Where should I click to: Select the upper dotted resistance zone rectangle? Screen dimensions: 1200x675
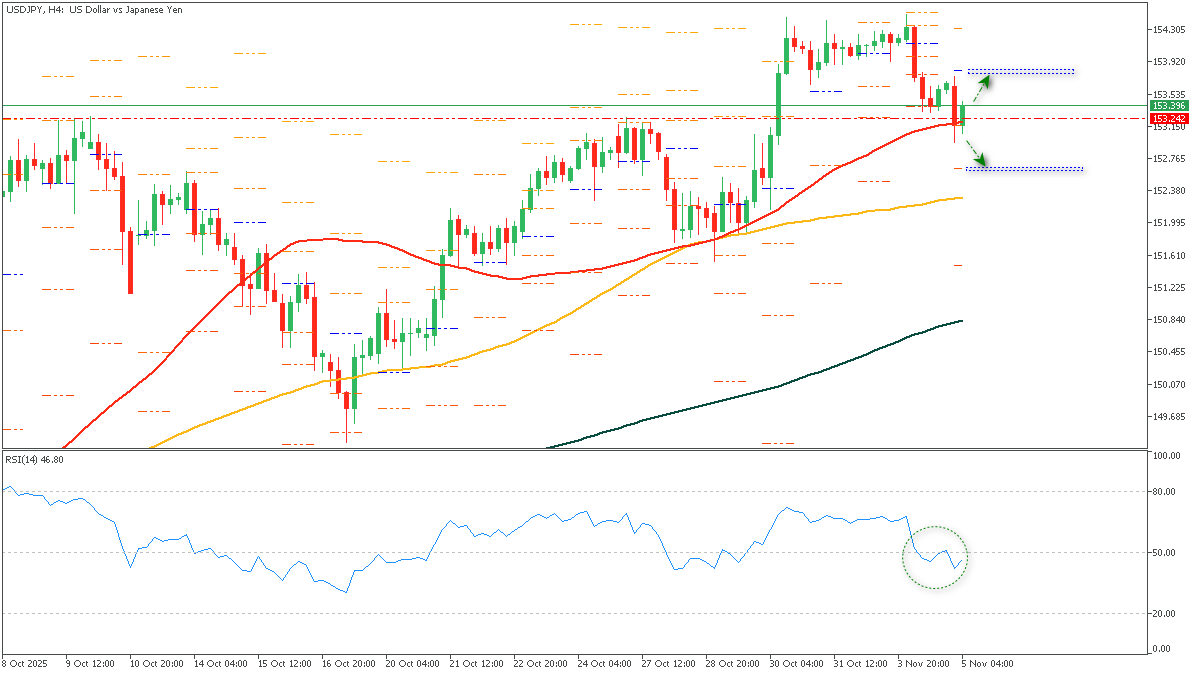[x=1020, y=71]
